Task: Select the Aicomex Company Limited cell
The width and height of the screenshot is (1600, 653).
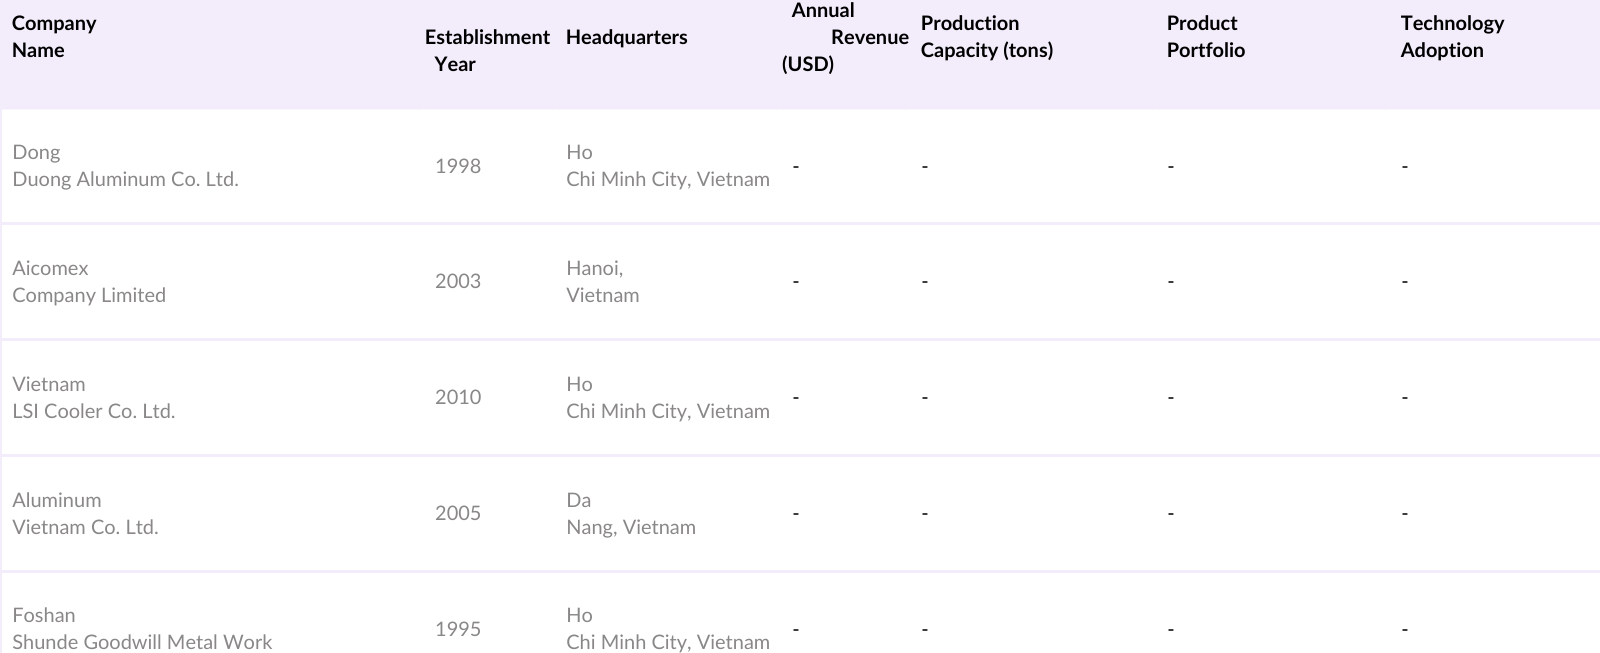Action: (89, 282)
